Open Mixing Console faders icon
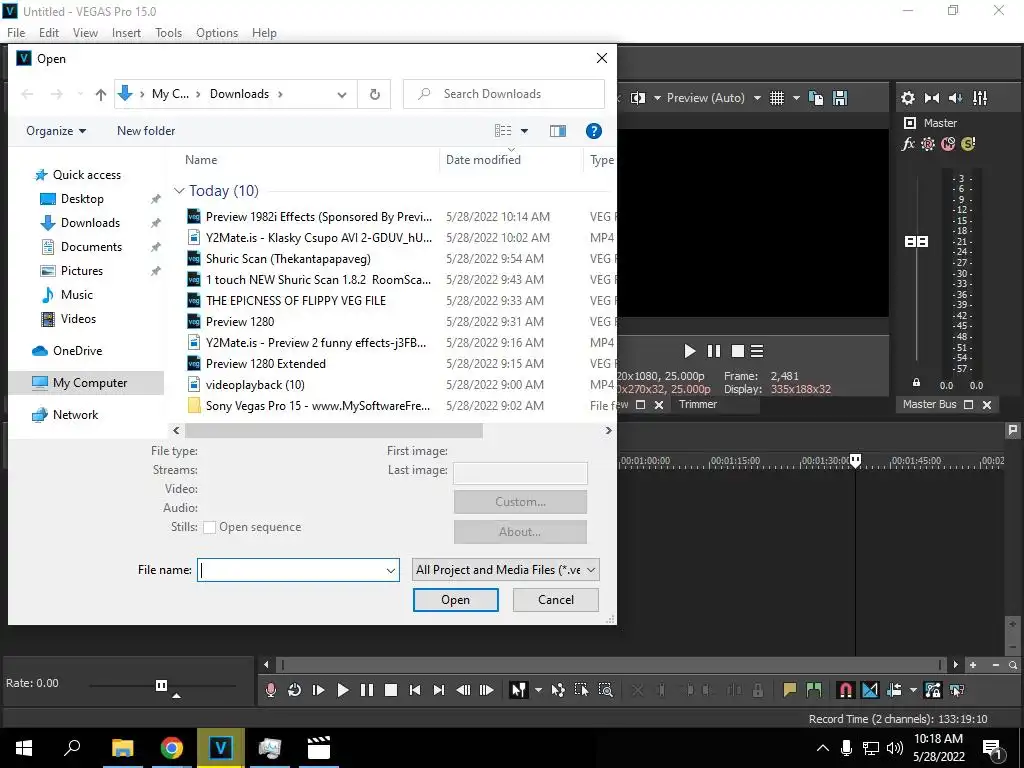The image size is (1024, 768). tap(980, 98)
